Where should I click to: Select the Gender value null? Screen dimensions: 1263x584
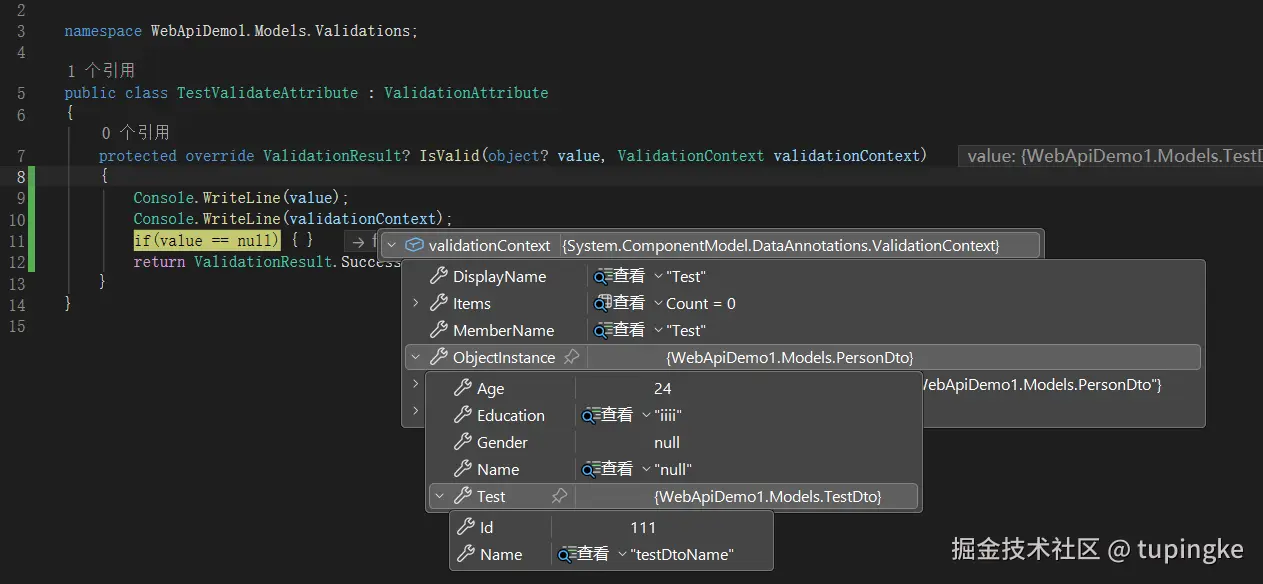click(667, 442)
